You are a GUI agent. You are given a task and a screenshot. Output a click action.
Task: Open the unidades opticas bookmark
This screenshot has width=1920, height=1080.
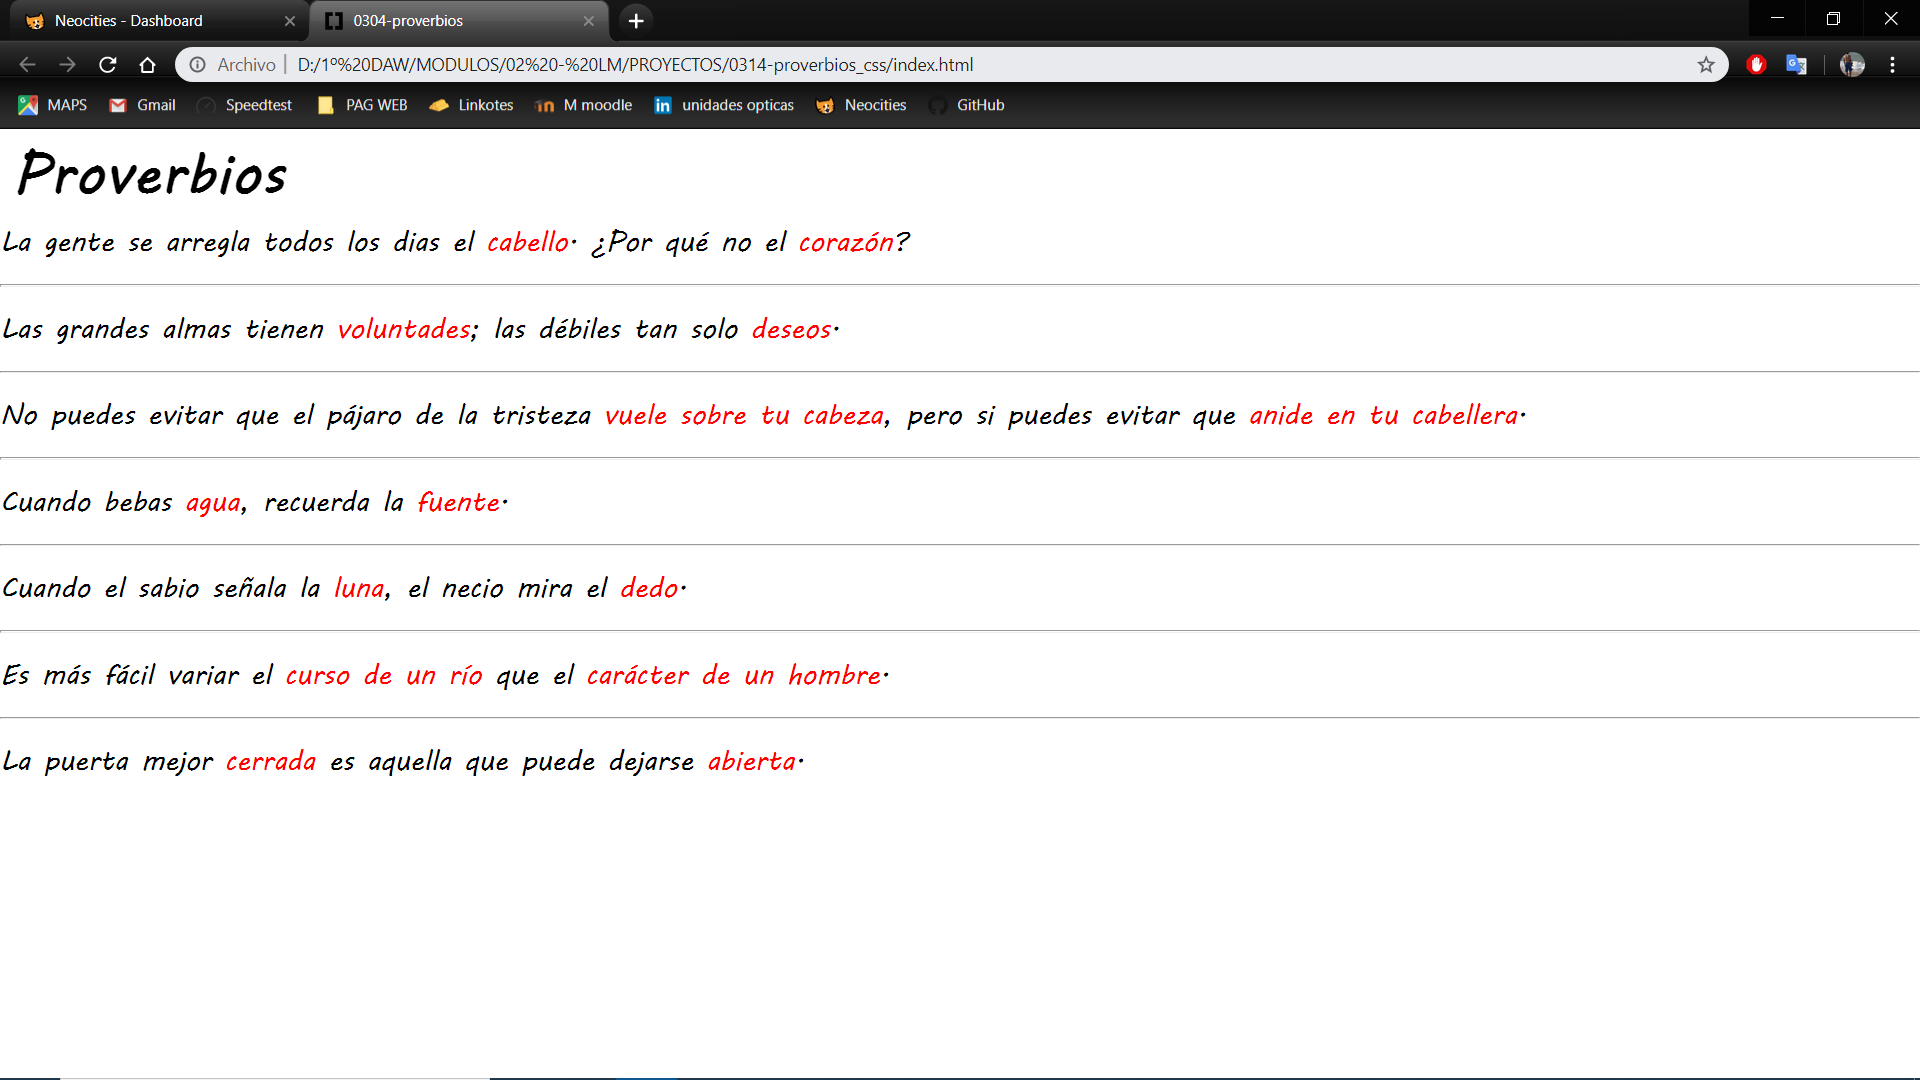(x=724, y=105)
